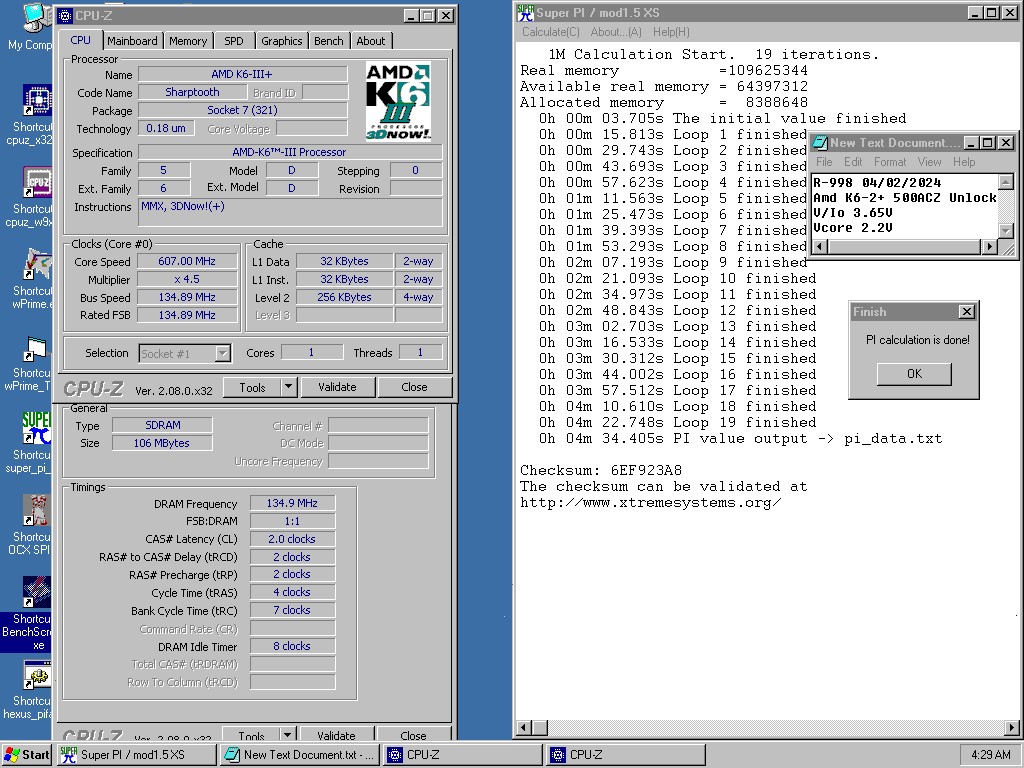The height and width of the screenshot is (768, 1024).
Task: Expand the Tools dropdown arrow in CPU-Z
Action: click(x=289, y=387)
